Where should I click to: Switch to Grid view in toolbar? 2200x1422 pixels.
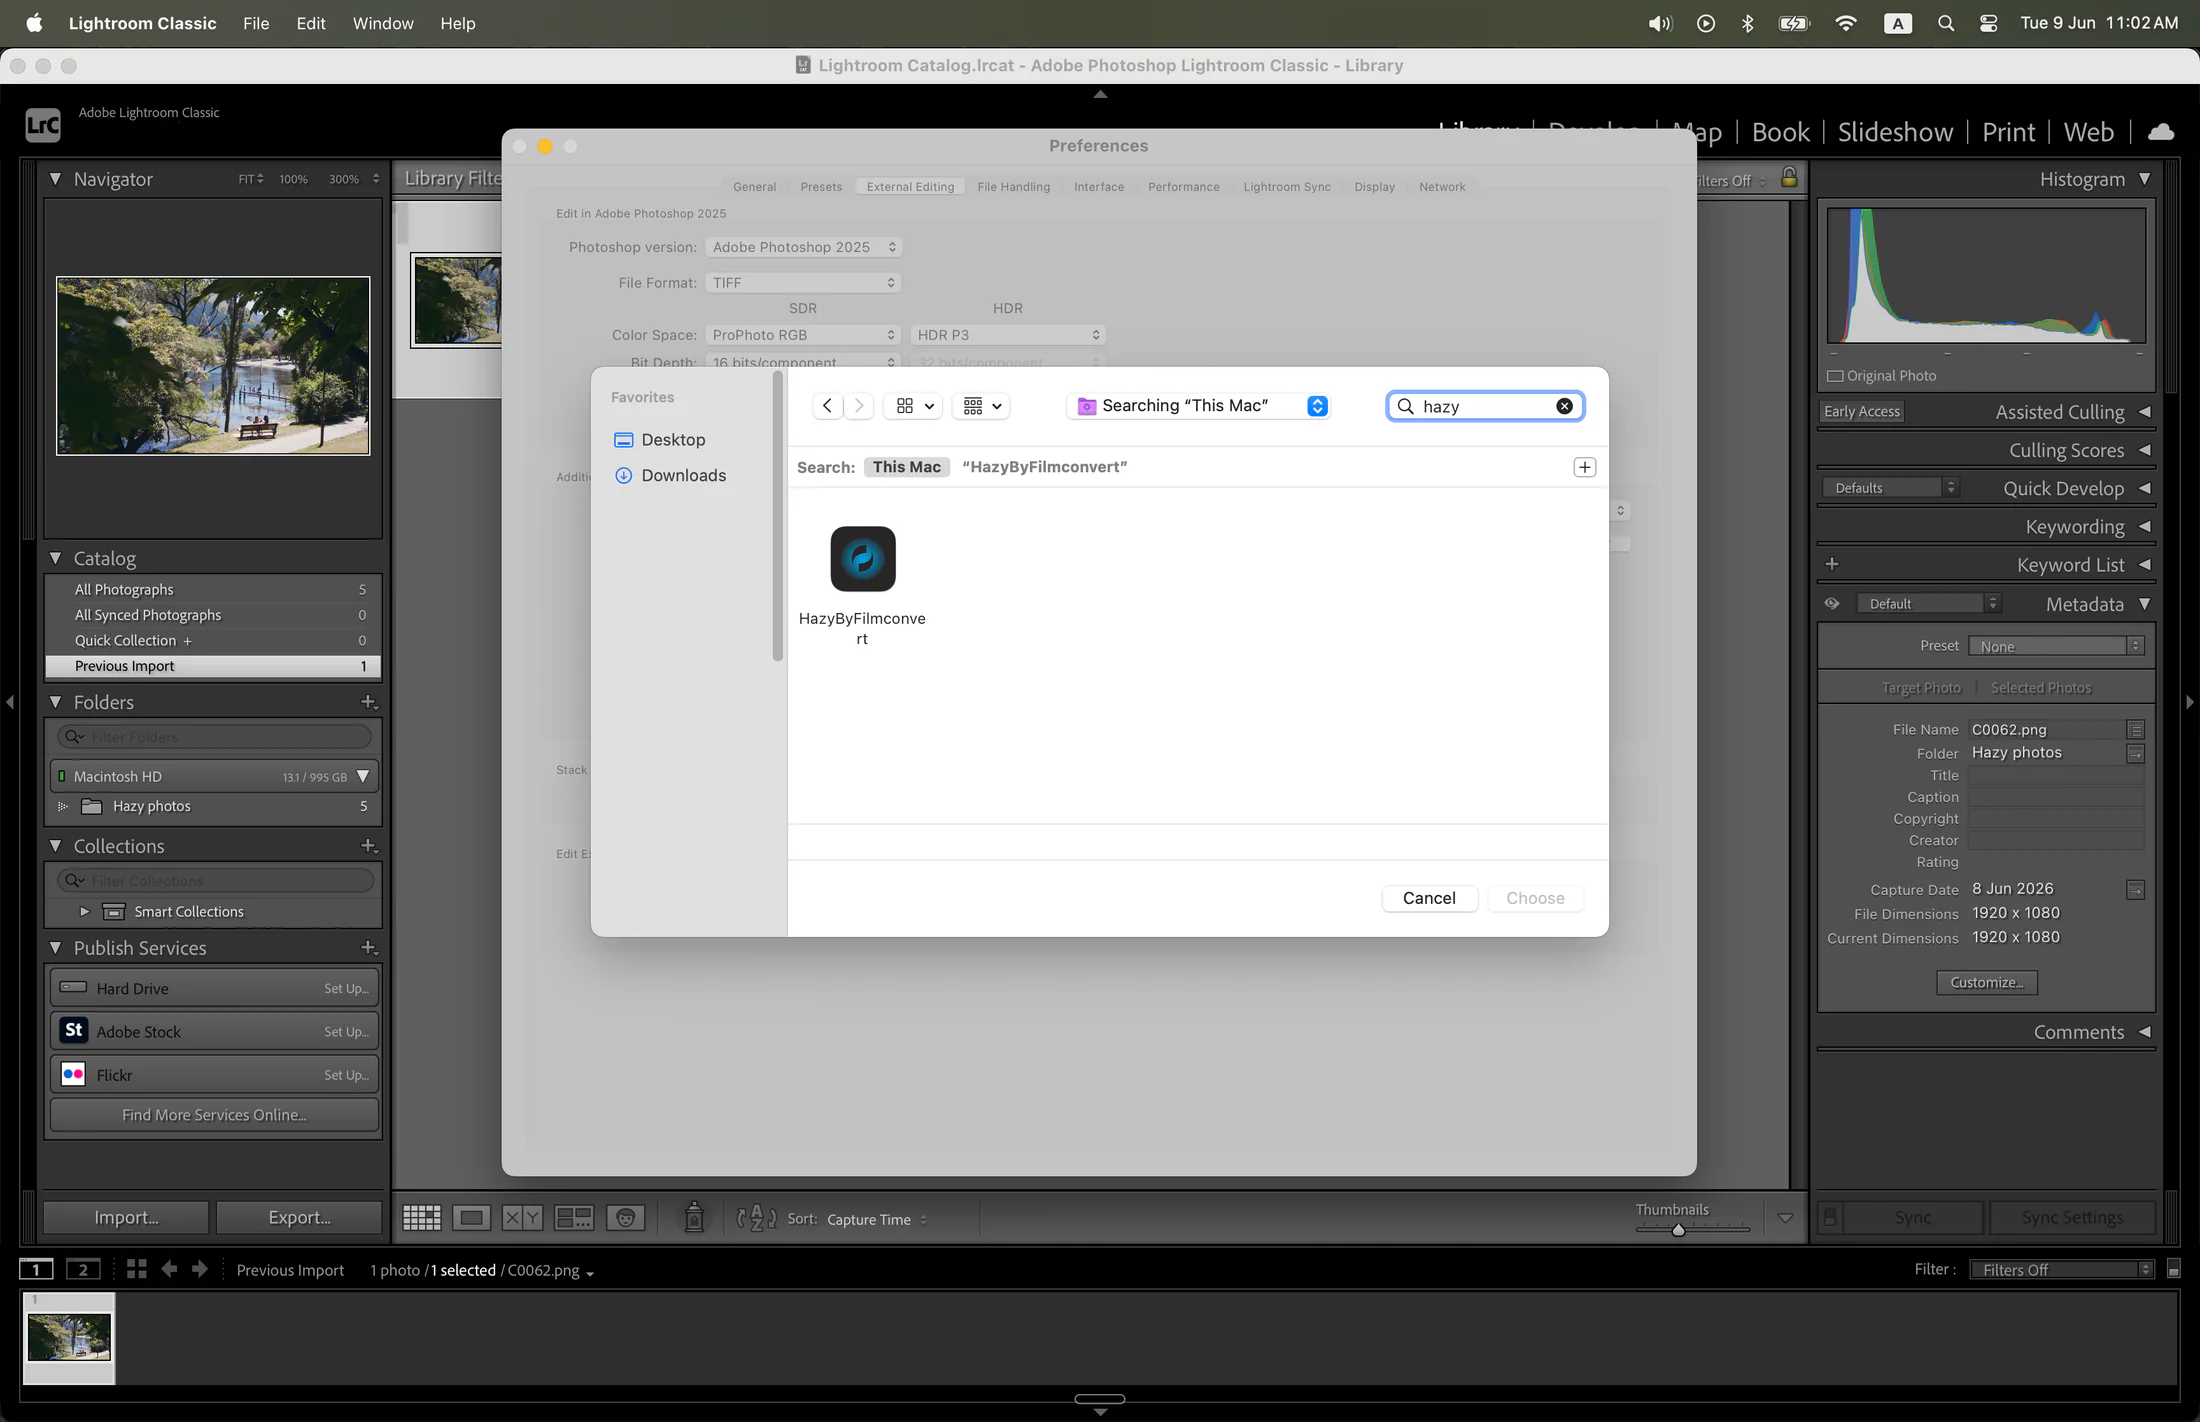coord(421,1218)
